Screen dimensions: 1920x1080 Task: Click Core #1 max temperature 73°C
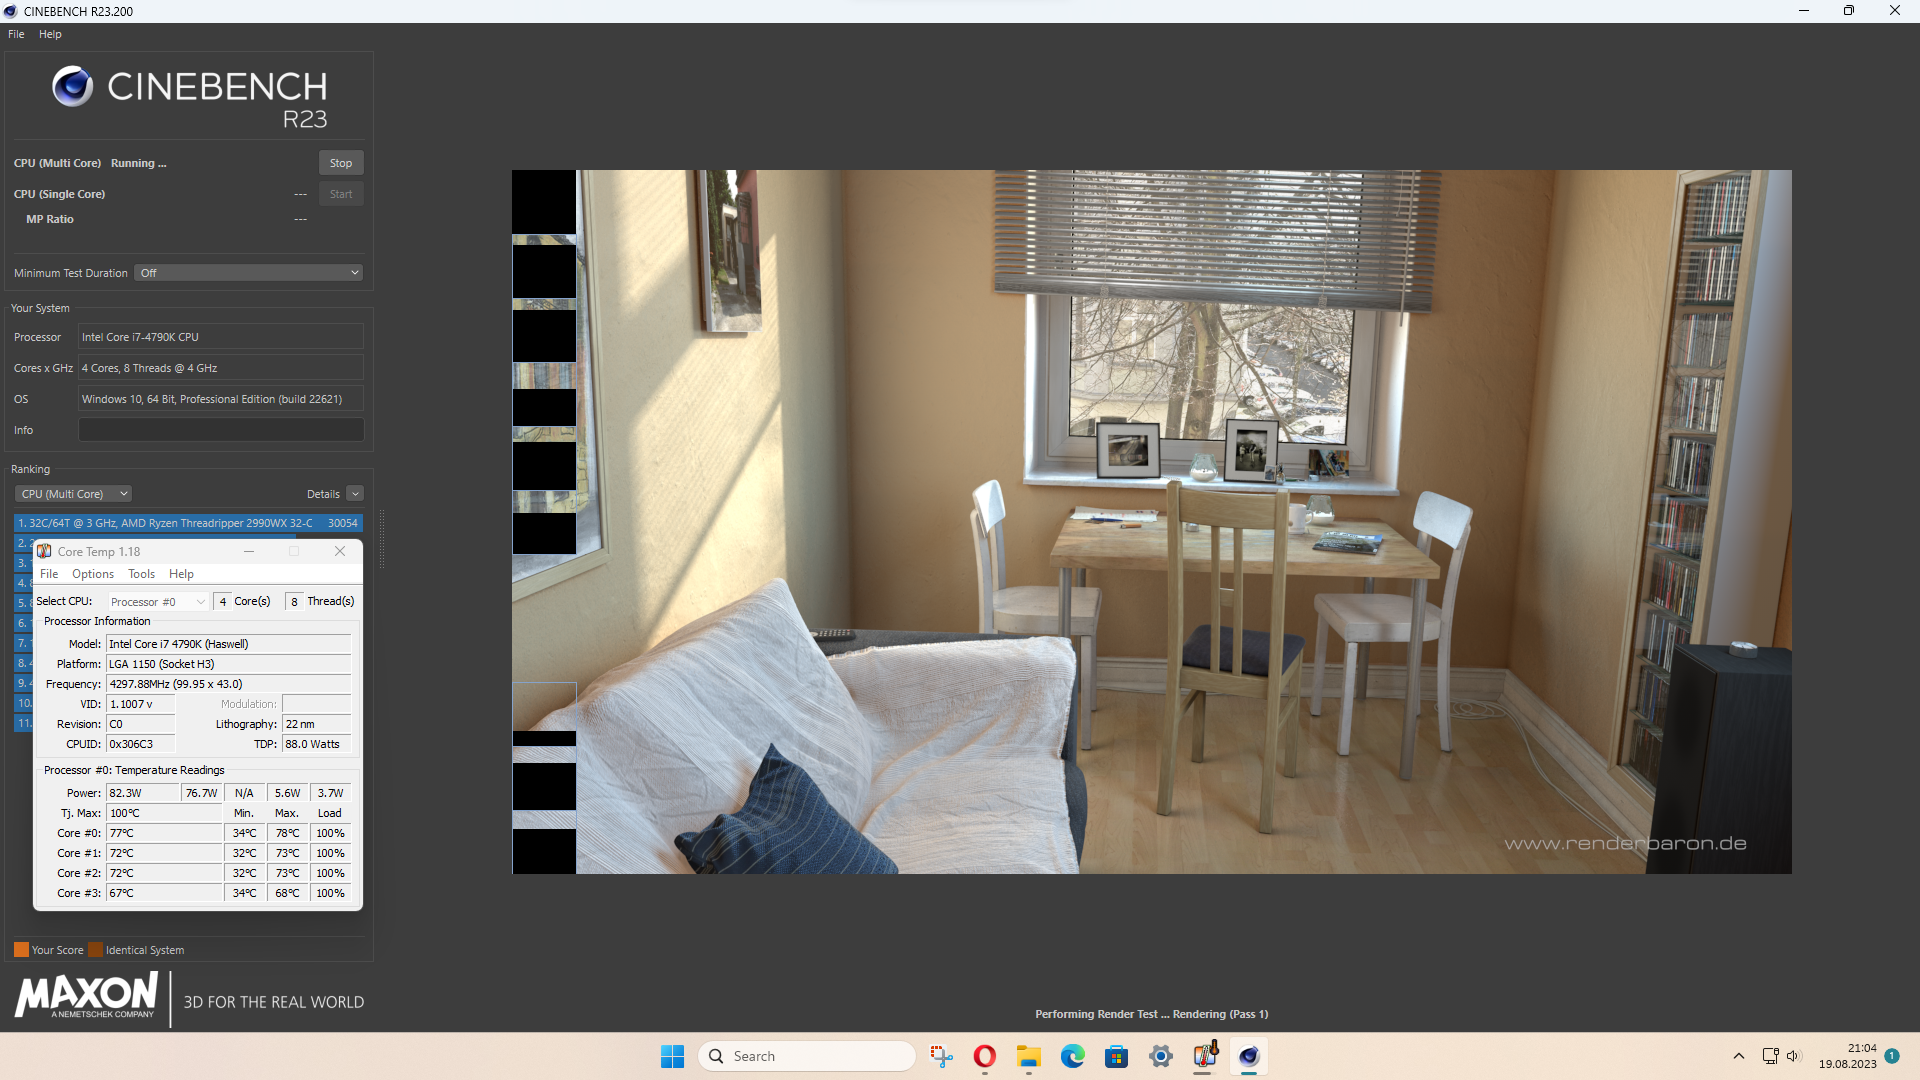(287, 853)
